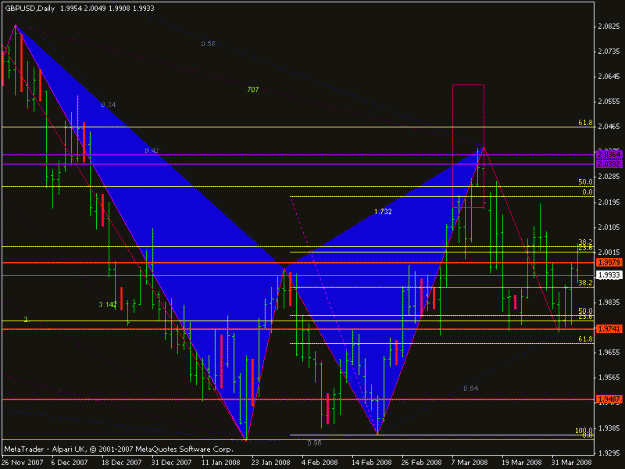Click the 23 Jan 2008 date label
Image resolution: width=625 pixels, height=469 pixels.
click(x=271, y=462)
